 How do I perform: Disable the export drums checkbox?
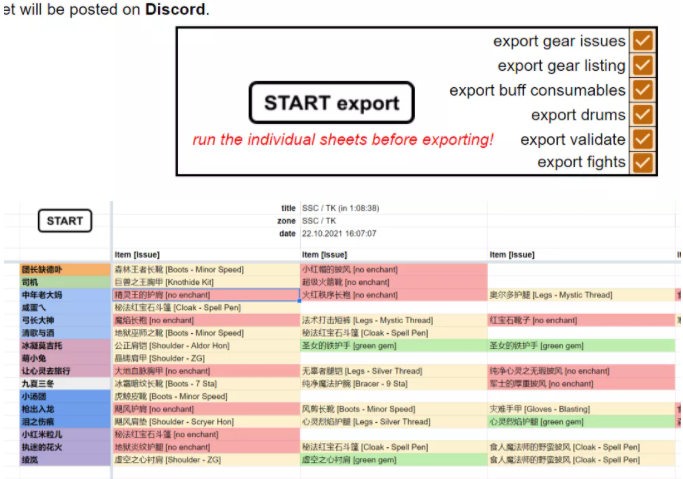pyautogui.click(x=642, y=115)
